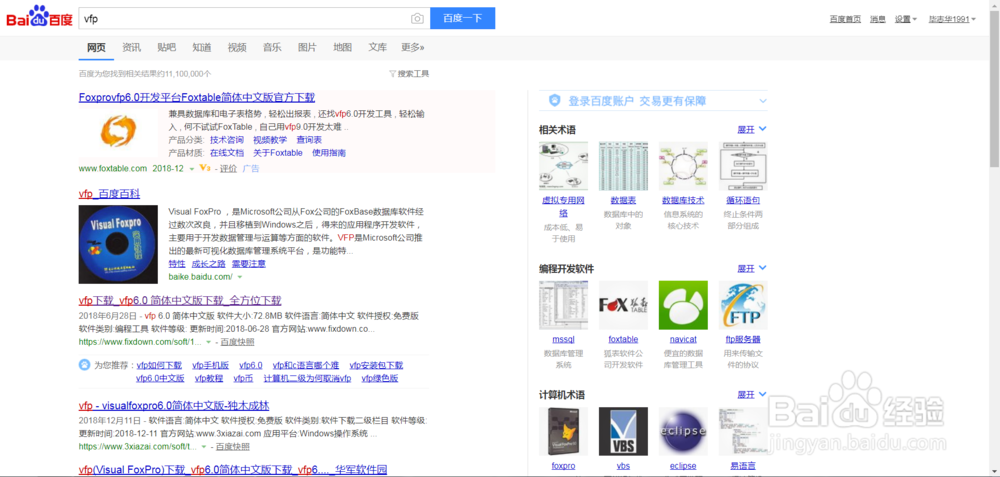Select the 网页 tab

(x=96, y=47)
